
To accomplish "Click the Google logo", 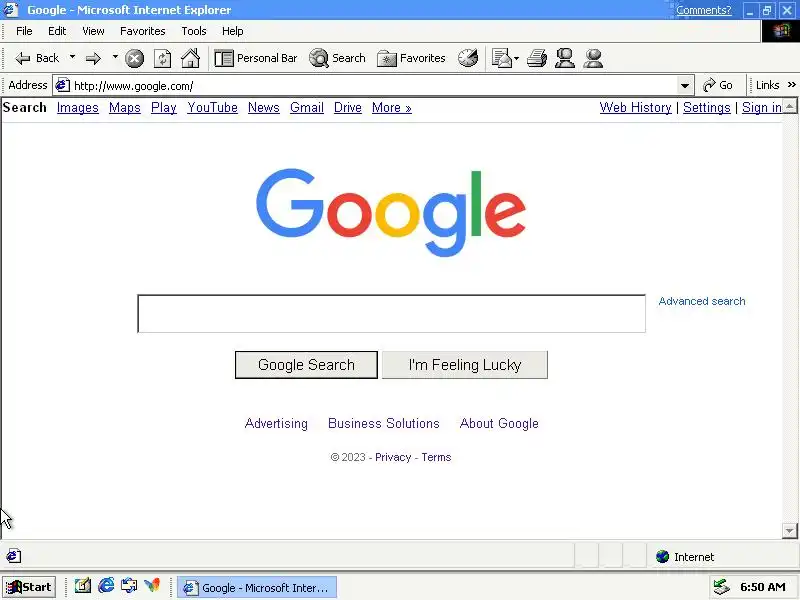I will pos(391,212).
